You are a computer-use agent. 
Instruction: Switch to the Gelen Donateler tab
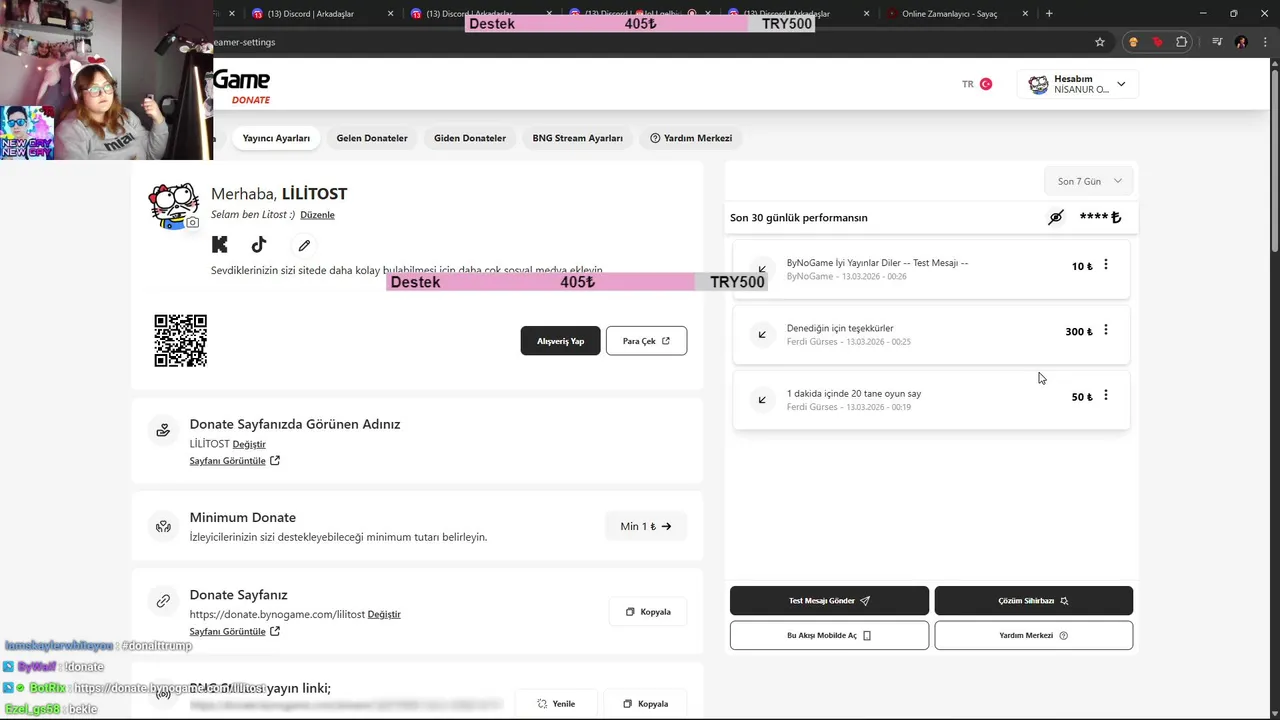[x=372, y=138]
